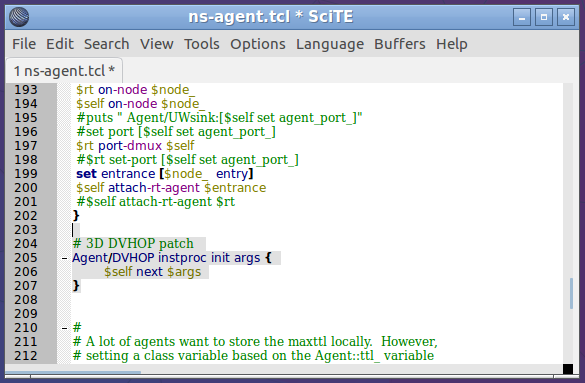The height and width of the screenshot is (383, 585).
Task: Close the SciTE window
Action: pyautogui.click(x=566, y=18)
